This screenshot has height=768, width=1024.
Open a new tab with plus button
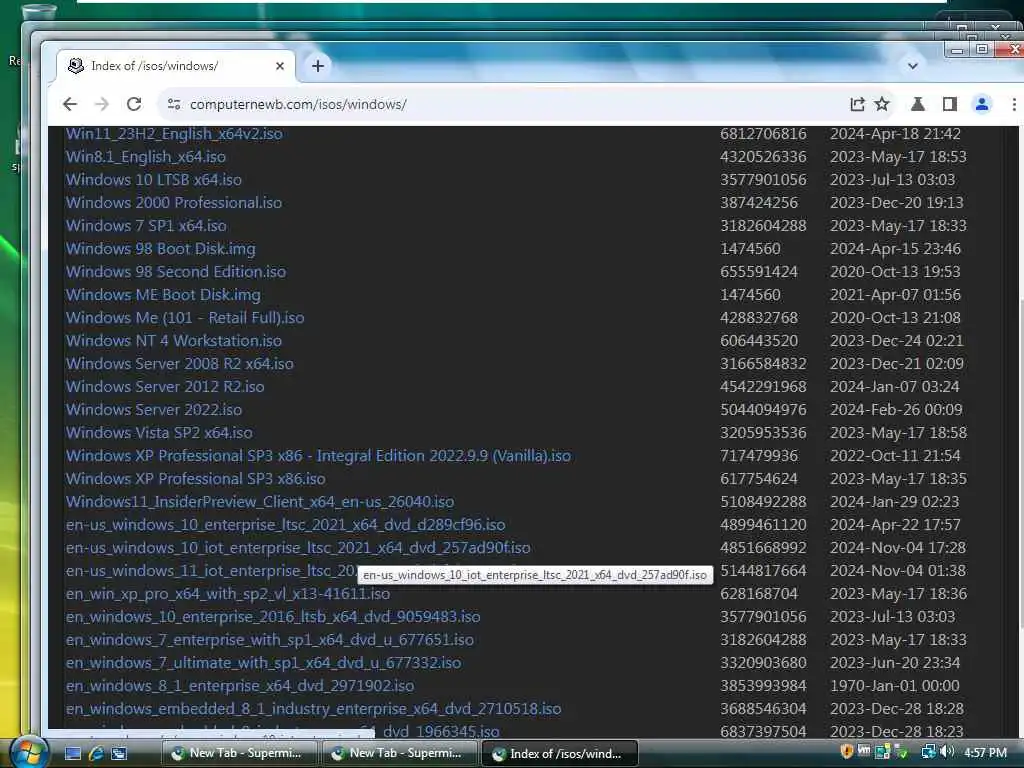click(x=318, y=66)
